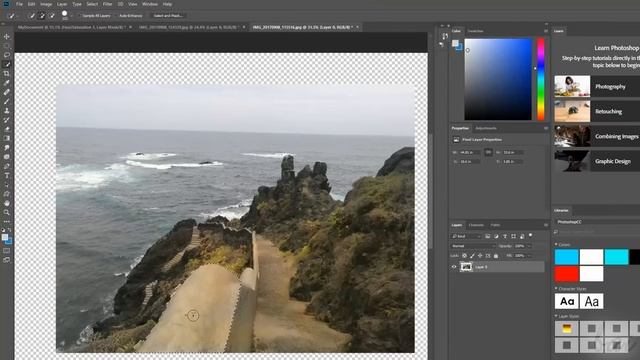Screen dimensions: 640x360
Task: Click the Select and Mask button
Action: [x=168, y=16]
